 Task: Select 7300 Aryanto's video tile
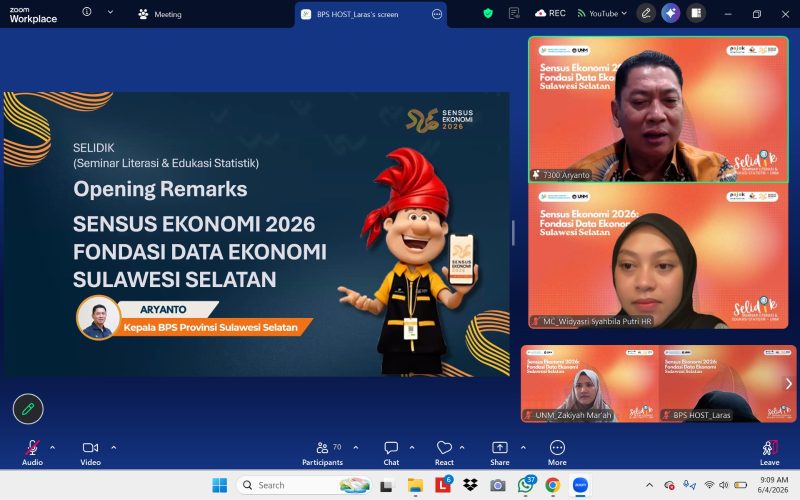pyautogui.click(x=658, y=110)
